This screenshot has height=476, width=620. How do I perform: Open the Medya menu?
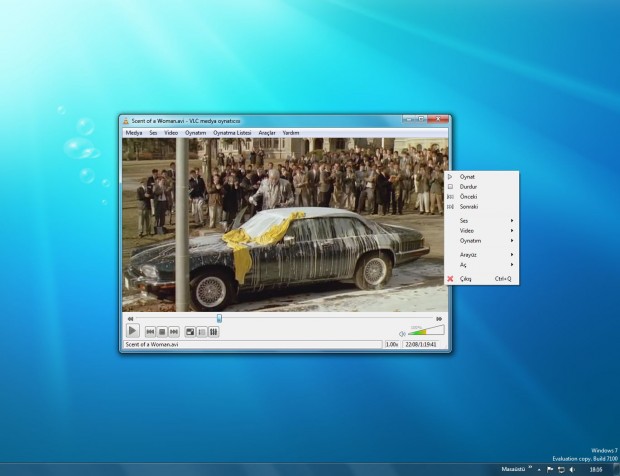point(134,132)
